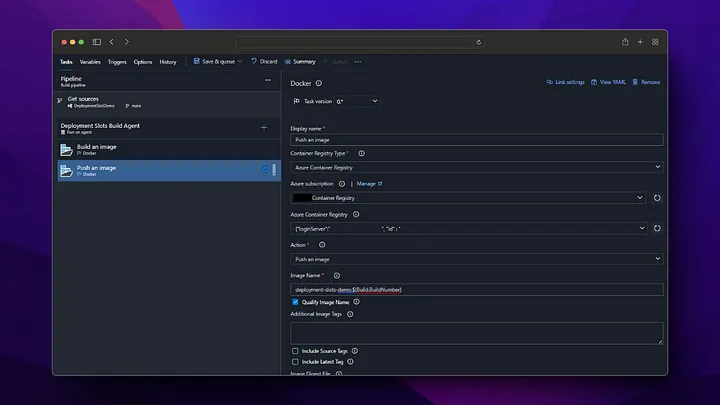Toggle the browser sidebar icon
The height and width of the screenshot is (405, 720).
point(97,42)
